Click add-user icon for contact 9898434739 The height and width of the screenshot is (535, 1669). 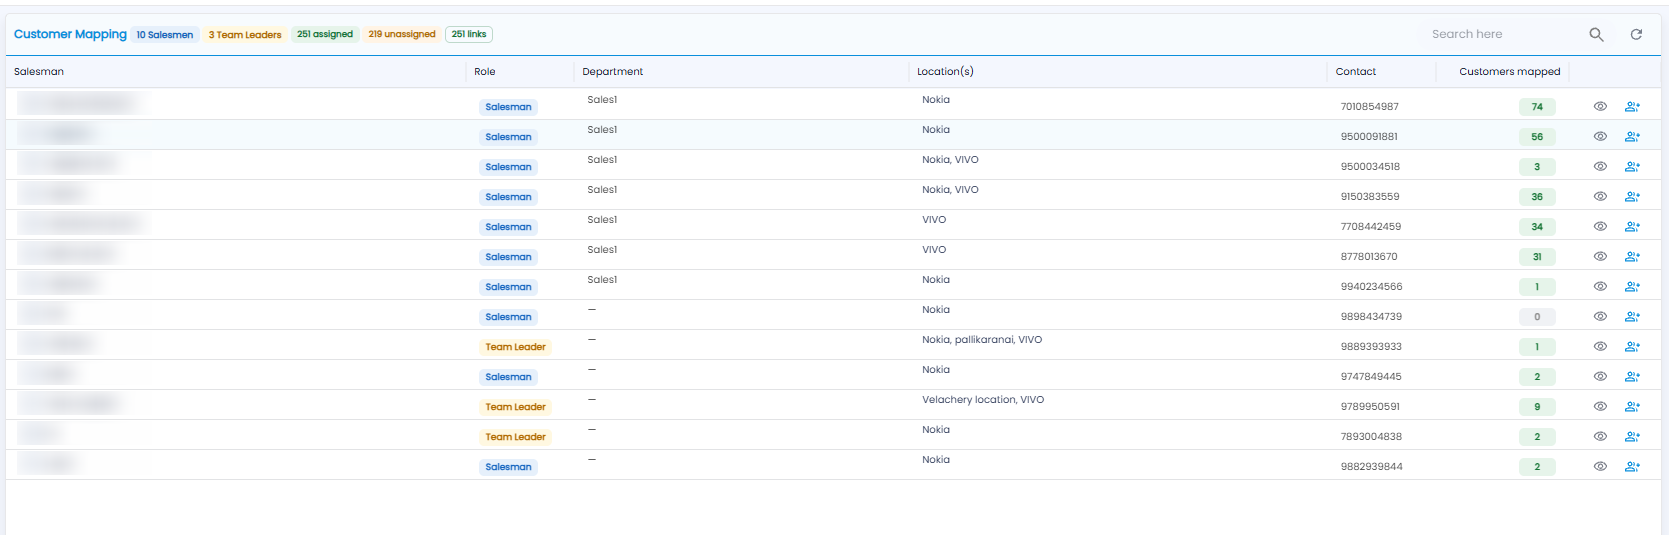pos(1632,316)
